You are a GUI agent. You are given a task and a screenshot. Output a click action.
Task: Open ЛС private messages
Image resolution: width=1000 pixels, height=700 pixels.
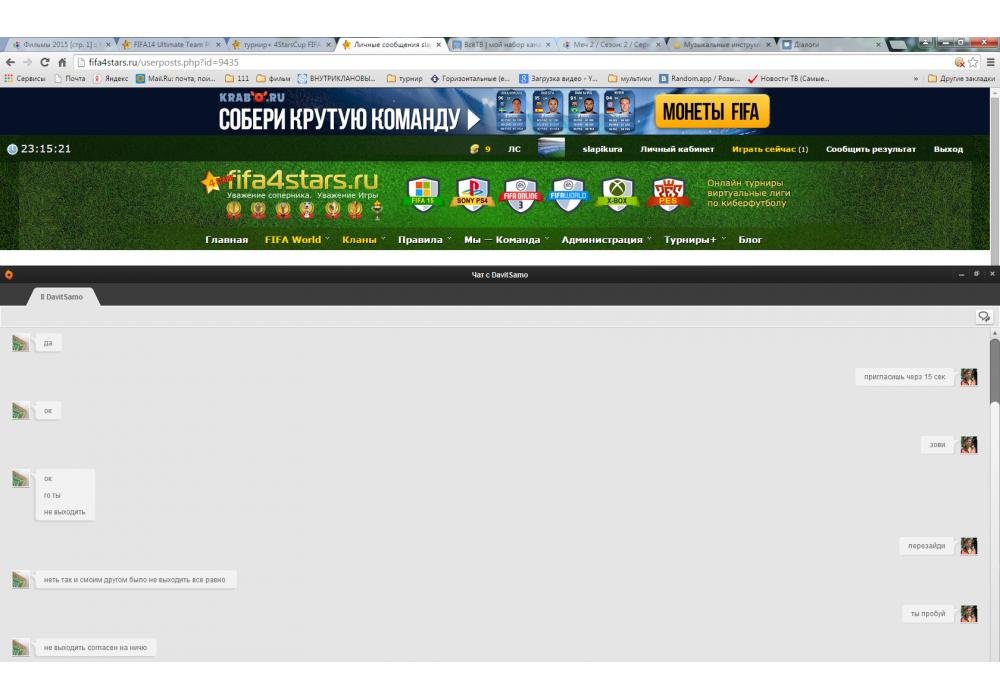pos(514,149)
